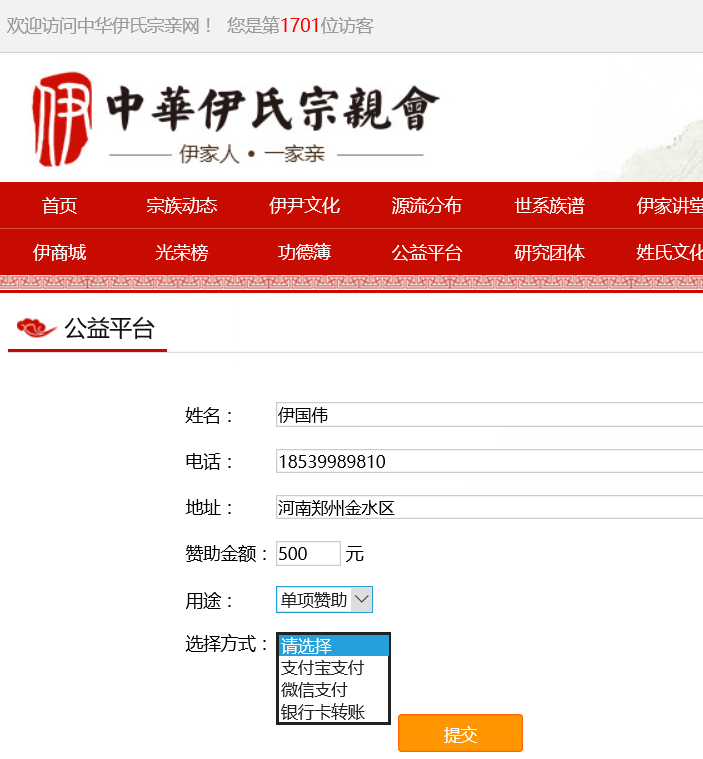Open 世系族谱 page

coord(550,206)
